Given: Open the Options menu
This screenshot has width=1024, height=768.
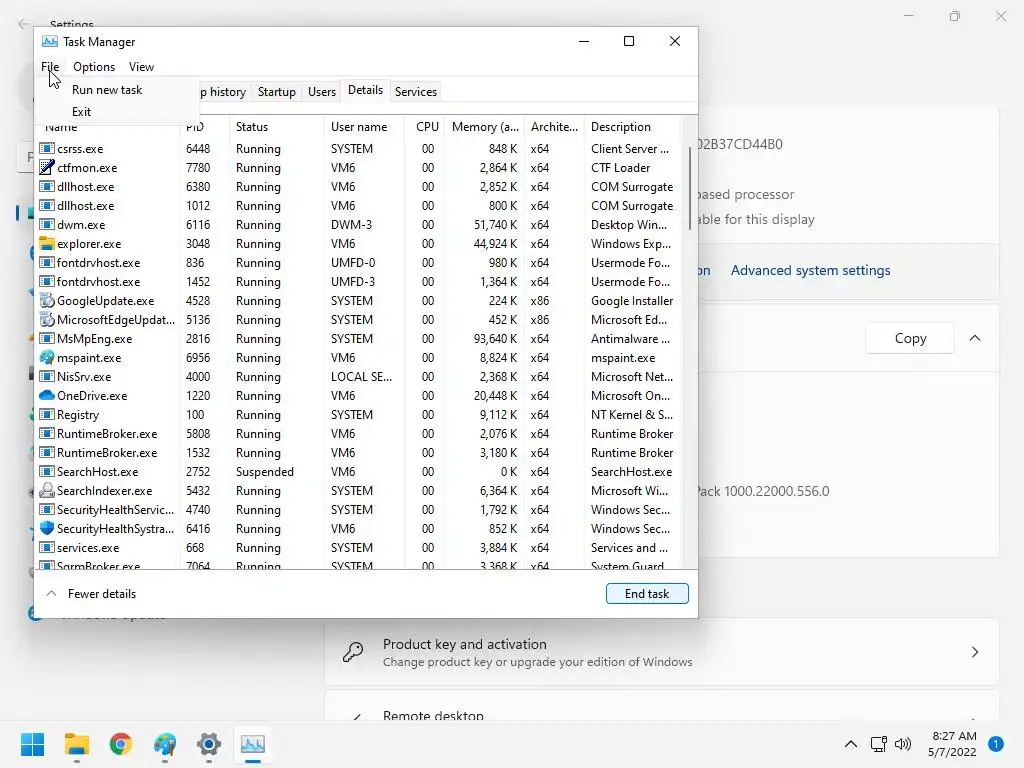Looking at the screenshot, I should (94, 67).
